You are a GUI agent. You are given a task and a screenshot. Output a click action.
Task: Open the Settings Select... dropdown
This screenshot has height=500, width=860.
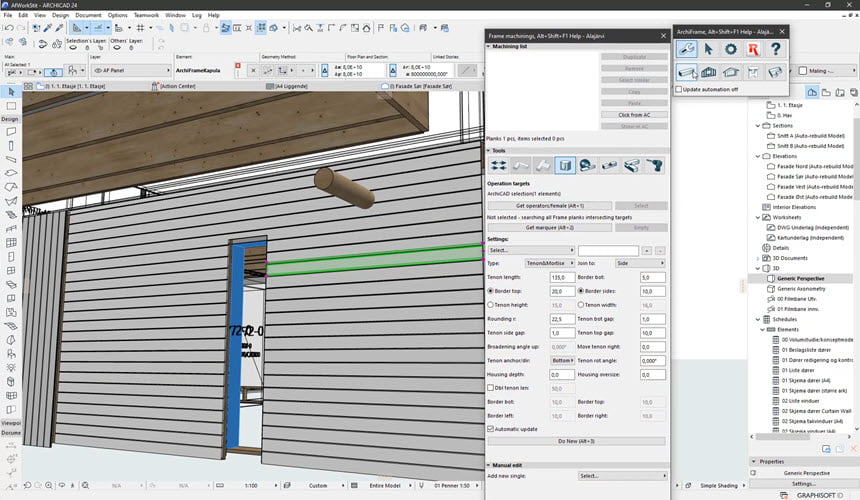[x=531, y=250]
